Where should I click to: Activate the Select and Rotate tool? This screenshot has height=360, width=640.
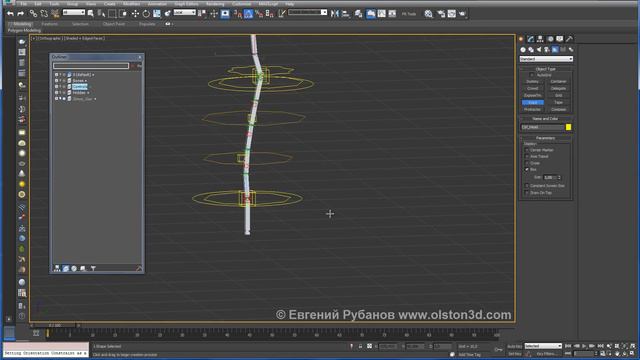pyautogui.click(x=146, y=13)
